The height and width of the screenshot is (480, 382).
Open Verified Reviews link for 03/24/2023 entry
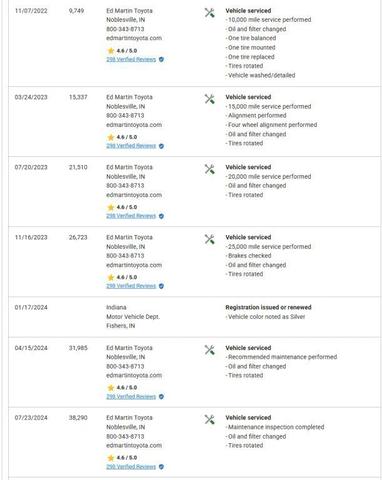131,146
